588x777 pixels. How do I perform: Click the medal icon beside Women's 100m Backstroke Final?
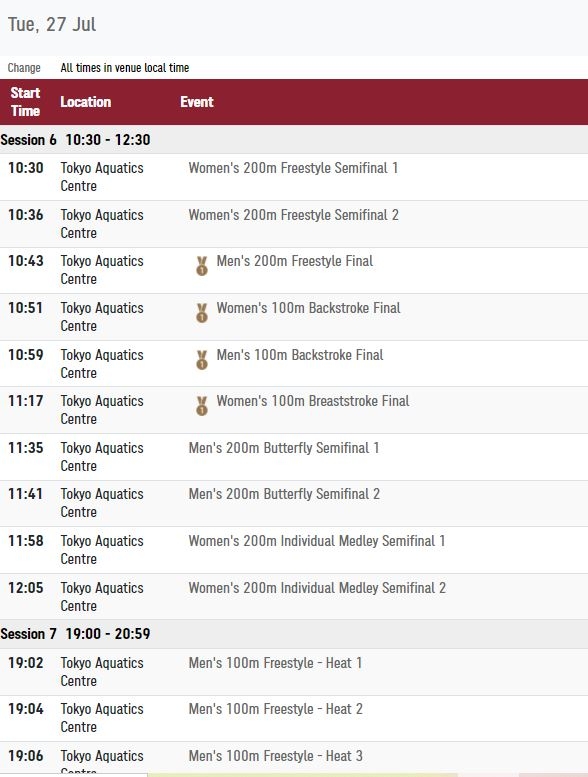point(202,313)
